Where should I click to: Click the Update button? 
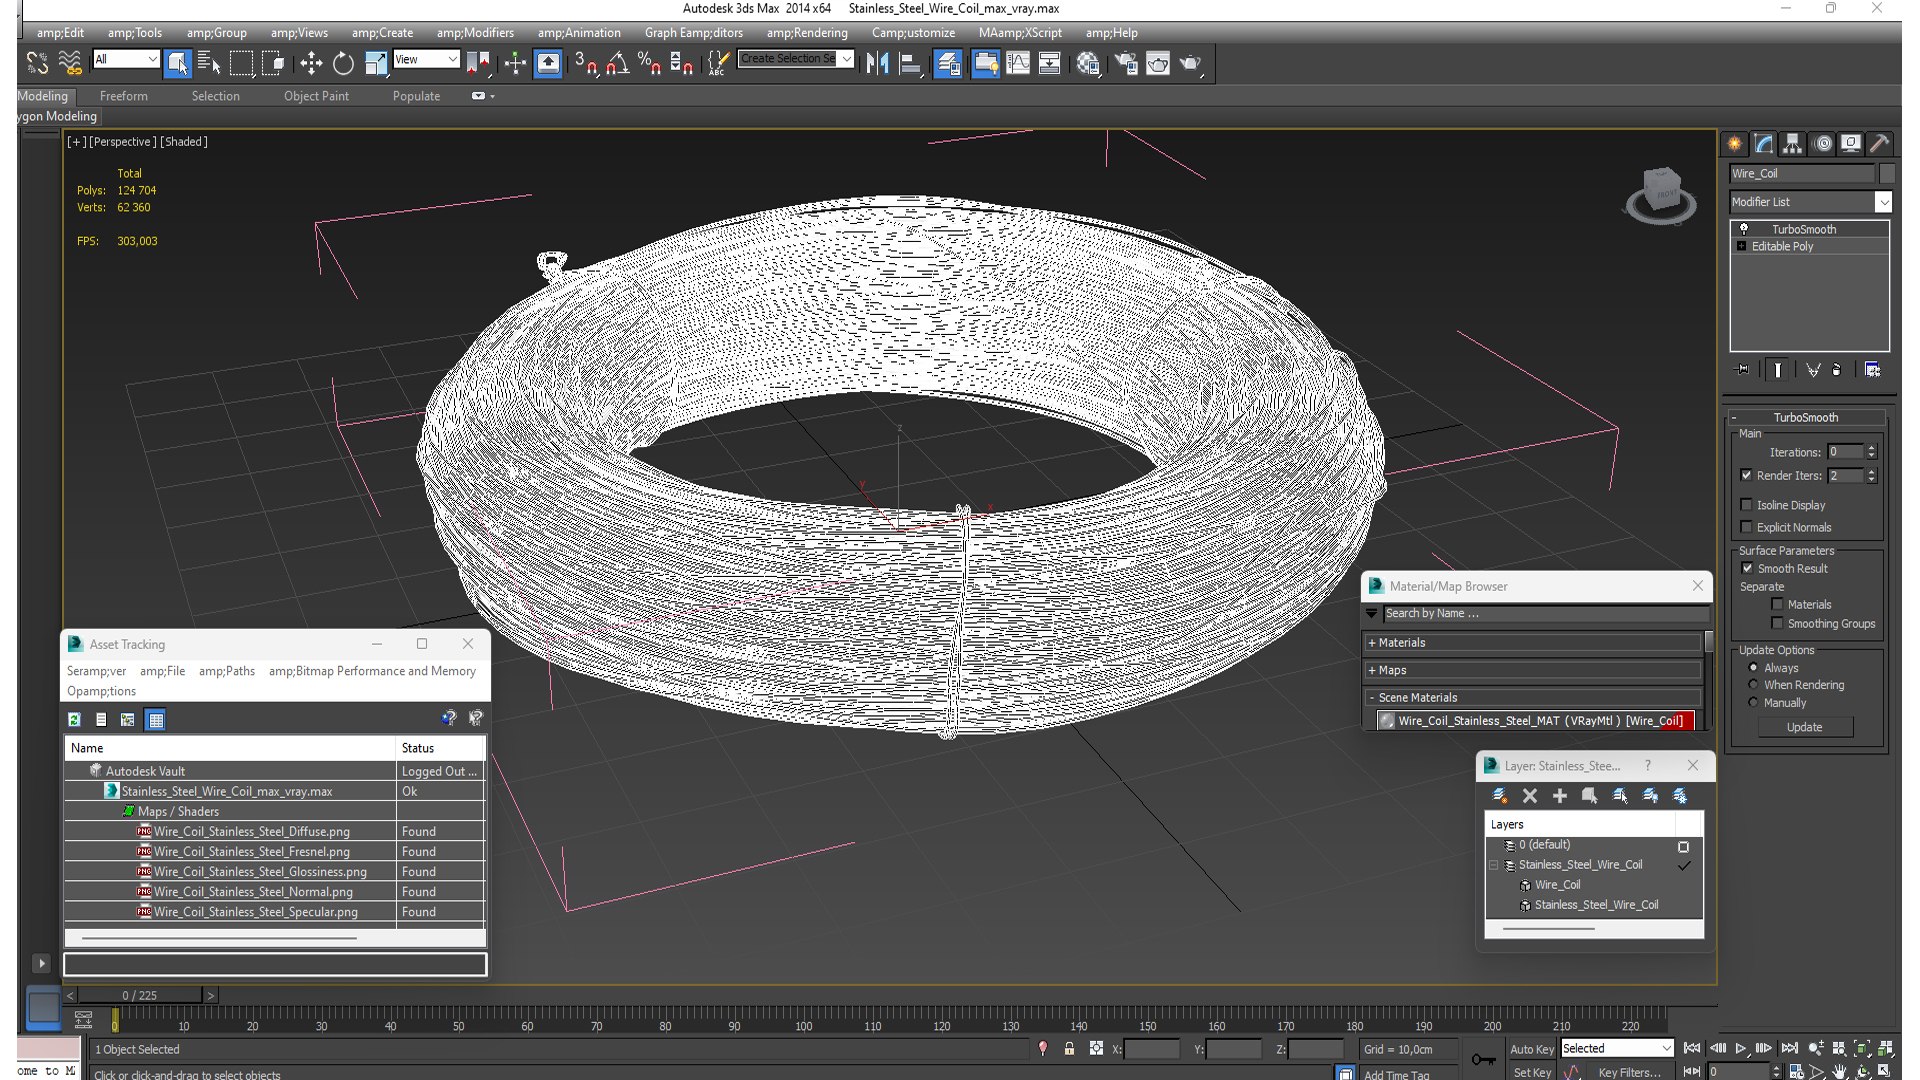click(x=1804, y=727)
